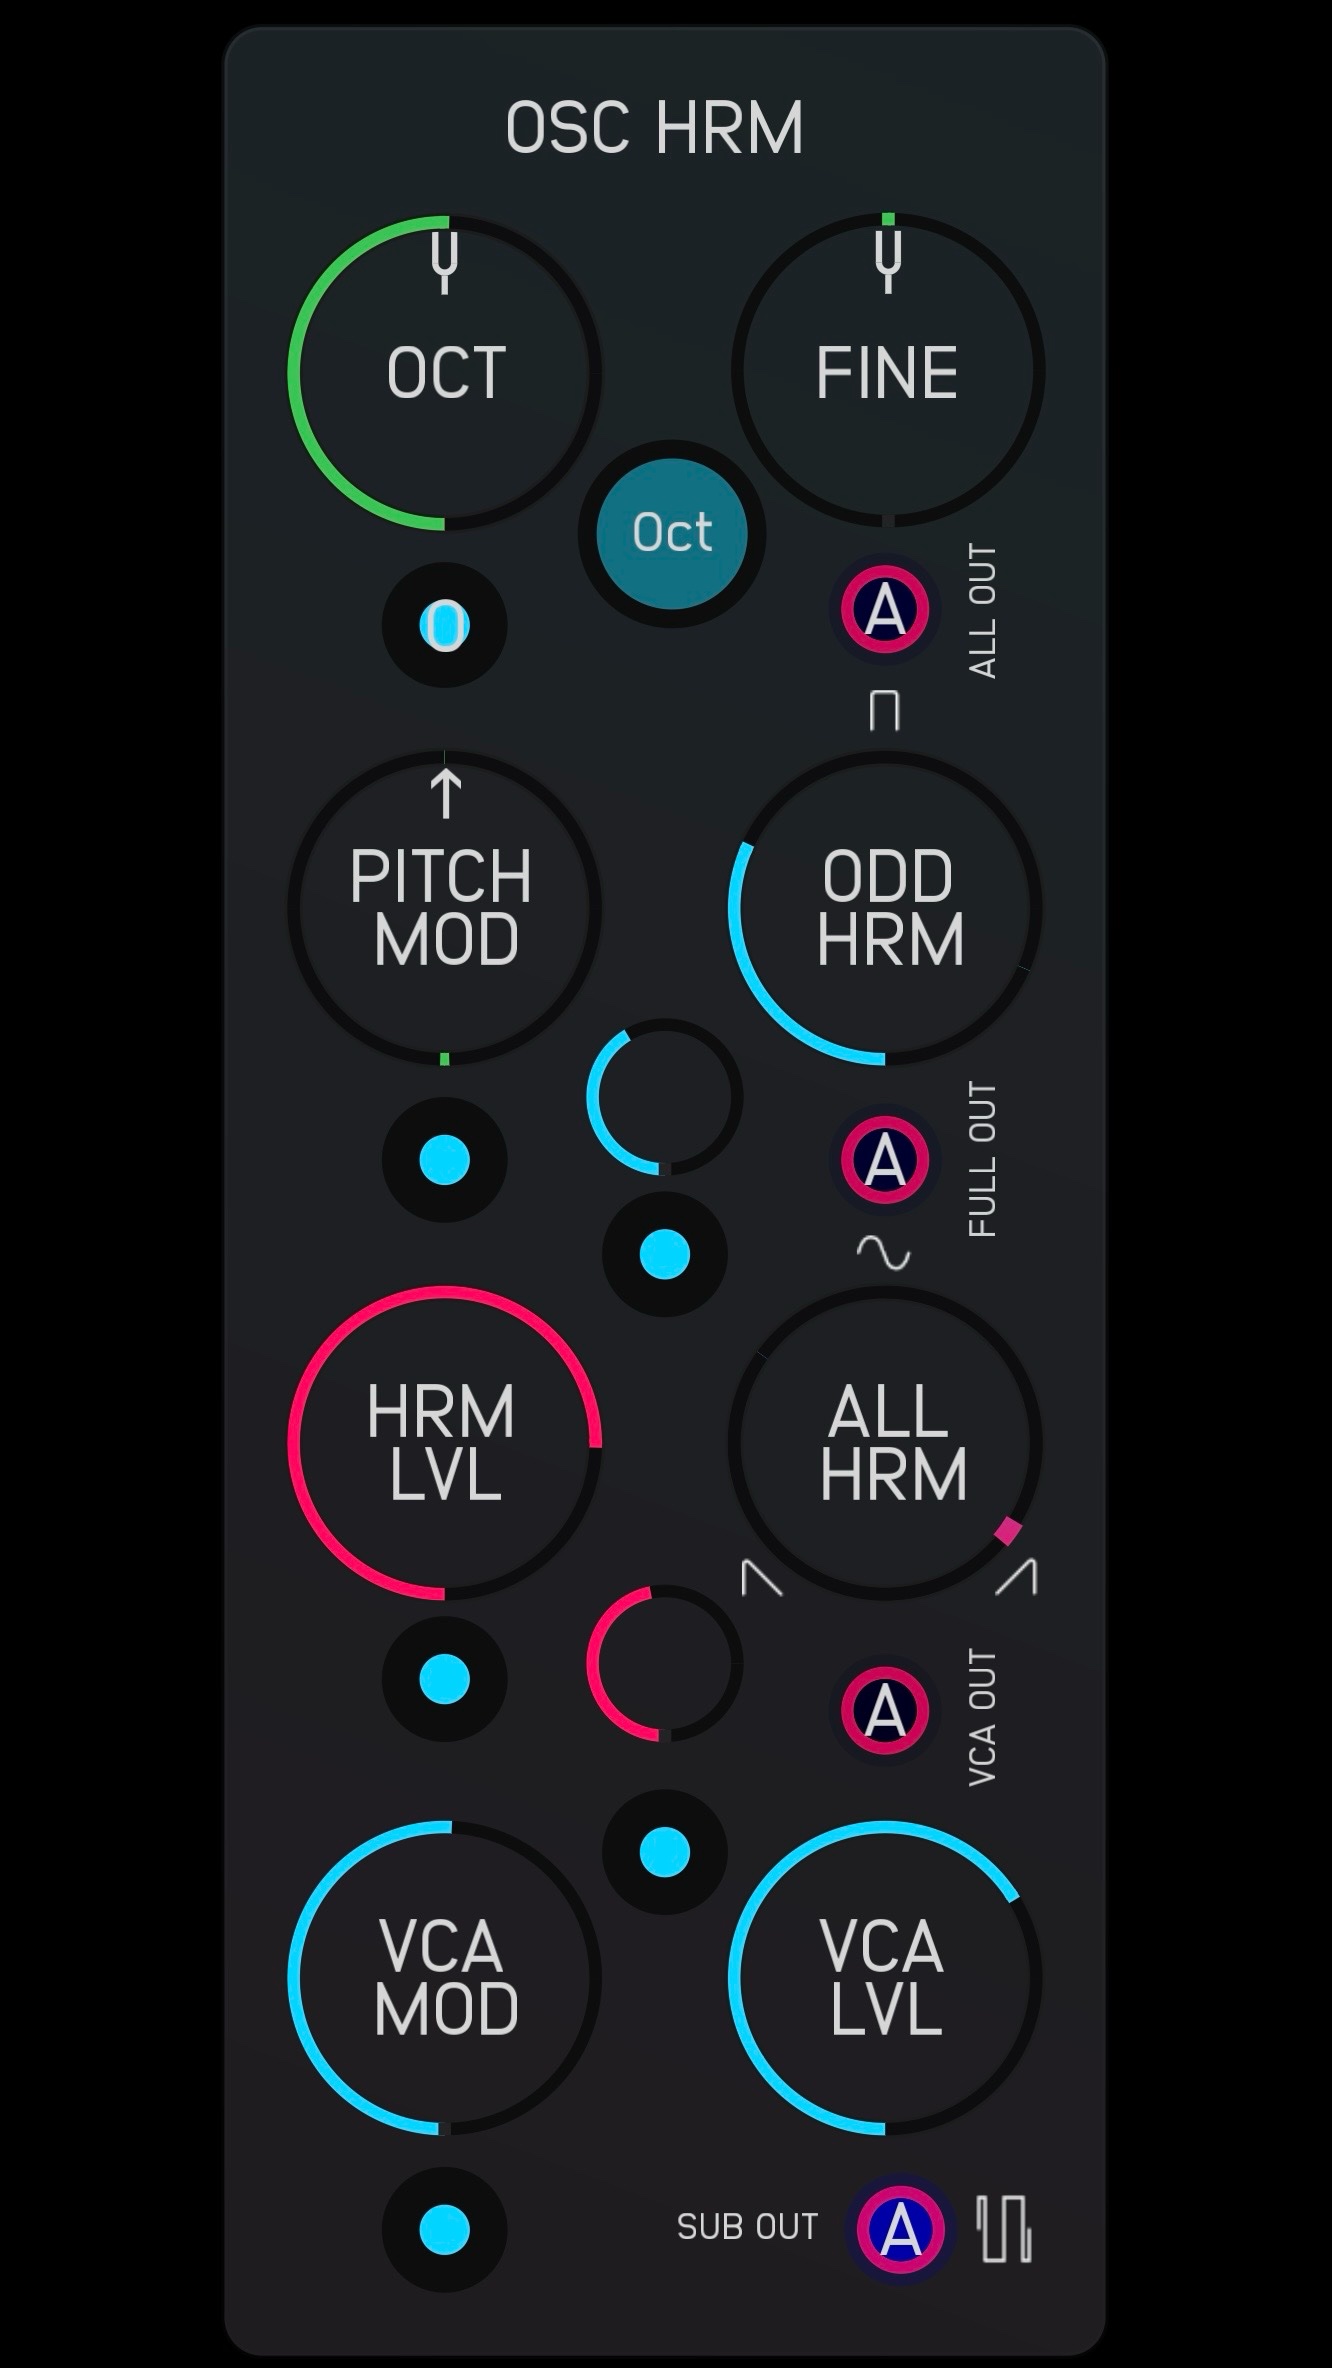Click the VCA OUT audio output jack

[x=885, y=1711]
